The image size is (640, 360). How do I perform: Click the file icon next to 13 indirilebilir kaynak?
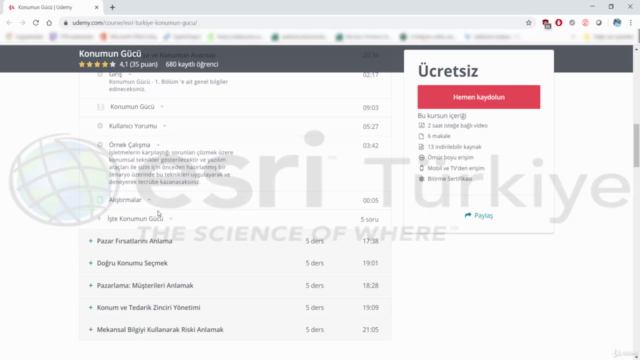(x=421, y=147)
